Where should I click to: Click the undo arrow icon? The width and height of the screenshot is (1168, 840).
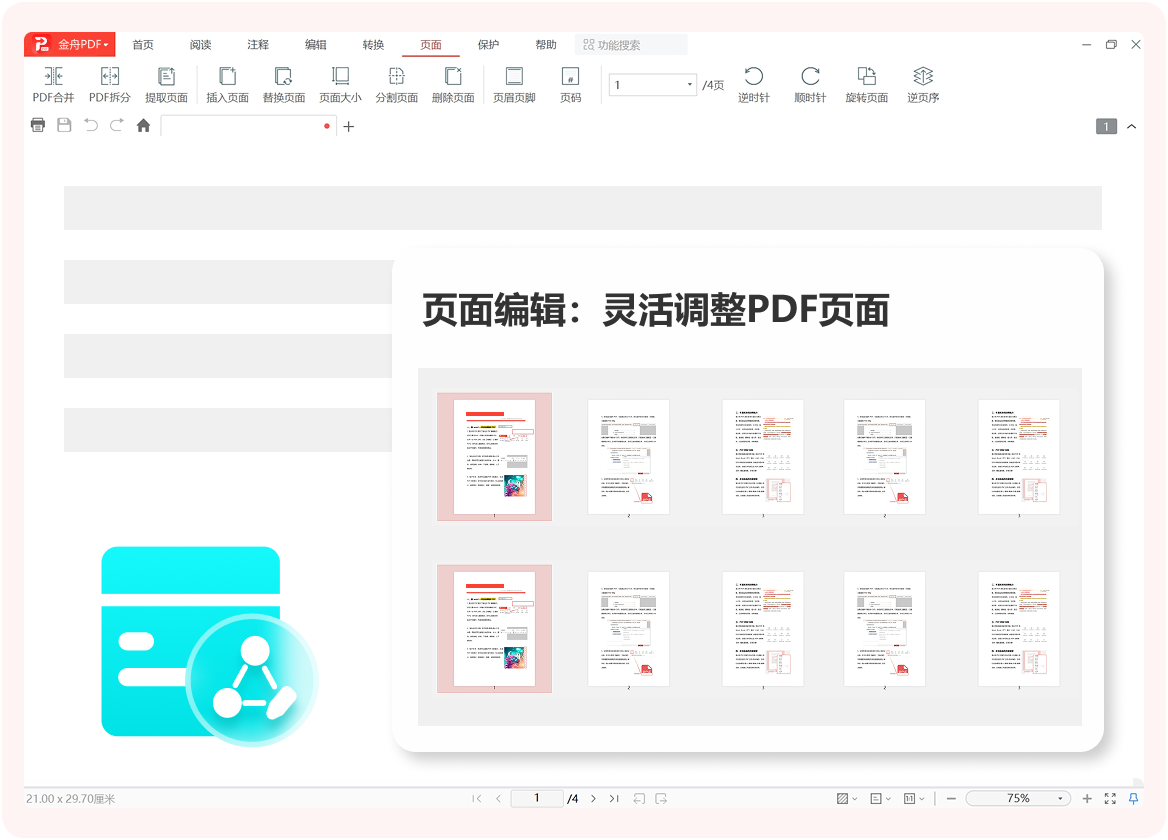tap(91, 125)
